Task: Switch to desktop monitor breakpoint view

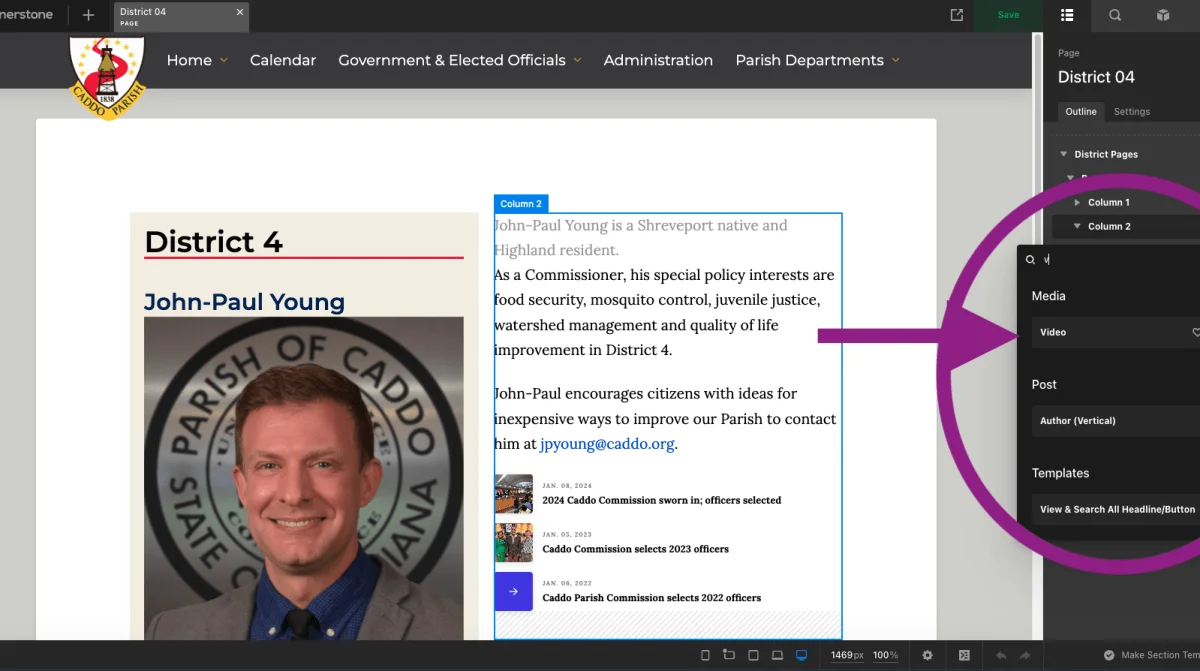Action: (x=801, y=655)
